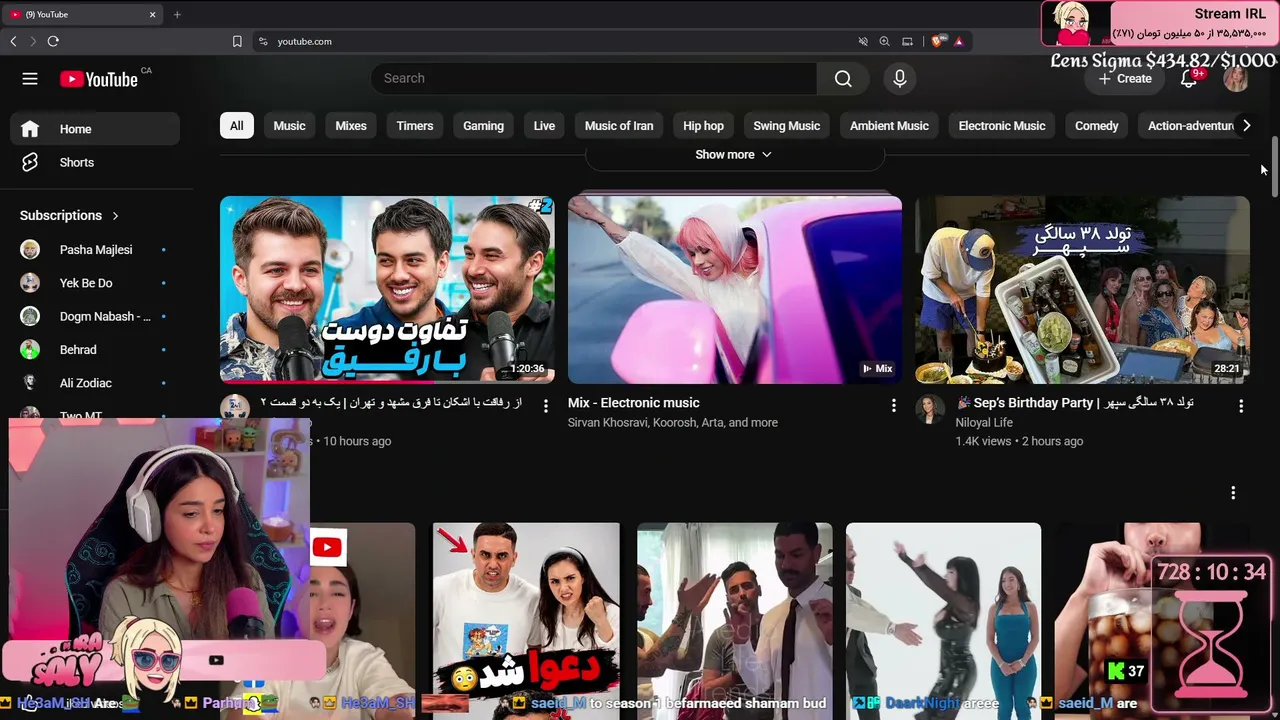Start voice search with the microphone
The width and height of the screenshot is (1280, 720).
tap(900, 78)
